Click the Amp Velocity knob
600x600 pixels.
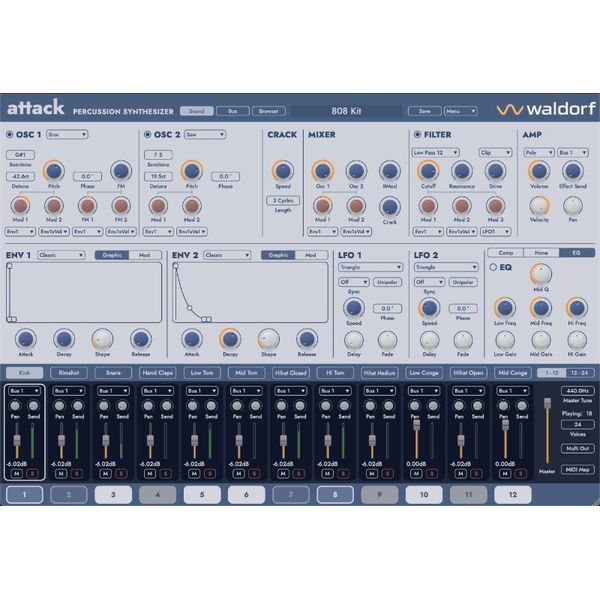(539, 205)
